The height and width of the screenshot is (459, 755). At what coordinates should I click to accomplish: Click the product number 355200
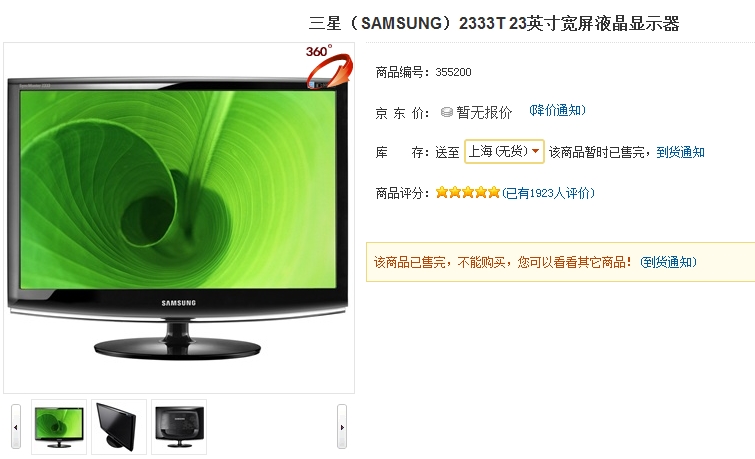point(453,72)
